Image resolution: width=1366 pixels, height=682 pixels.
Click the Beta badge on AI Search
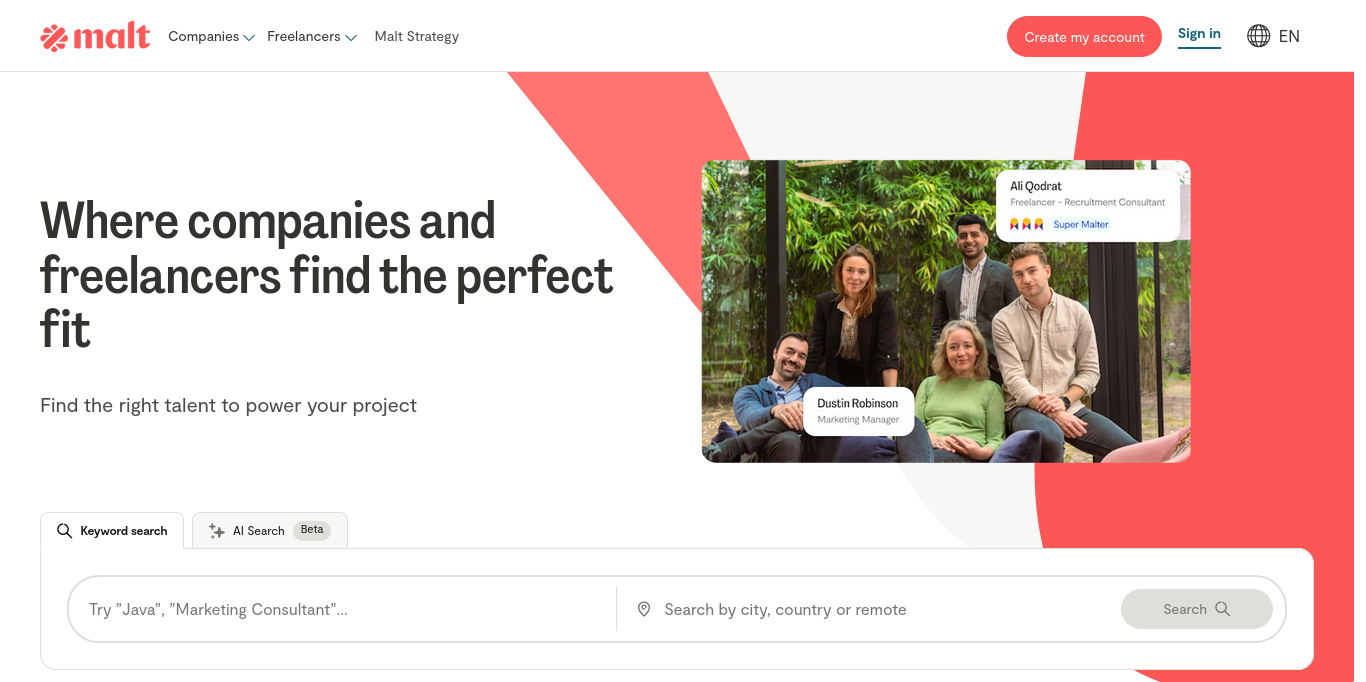(x=312, y=530)
